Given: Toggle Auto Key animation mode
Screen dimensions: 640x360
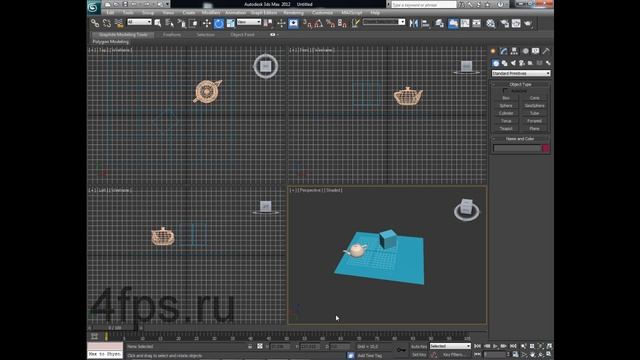Looking at the screenshot, I should pyautogui.click(x=419, y=347).
